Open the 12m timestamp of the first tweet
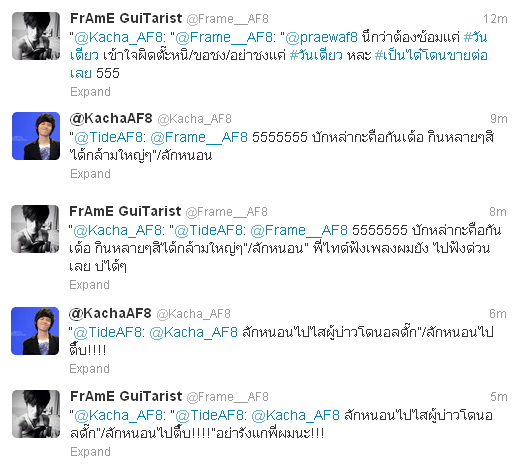The image size is (520, 469). coord(495,19)
